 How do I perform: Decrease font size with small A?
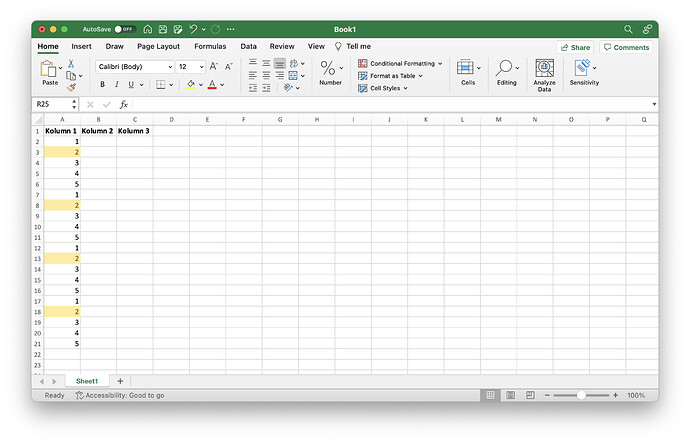pyautogui.click(x=228, y=66)
